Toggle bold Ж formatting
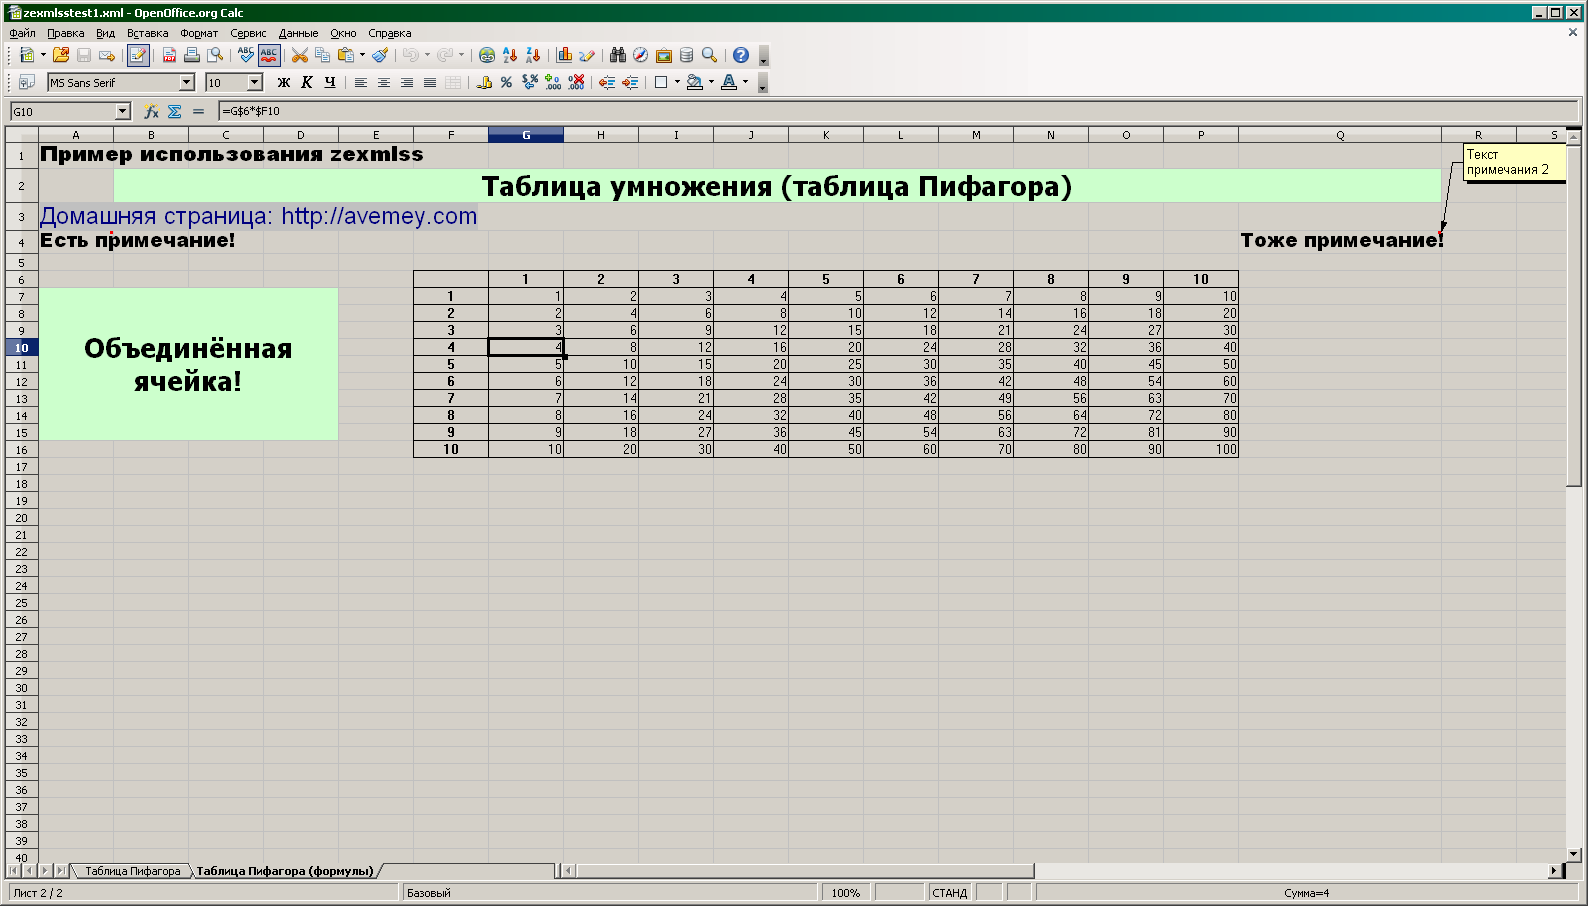Screen dimensions: 1588x906 (x=284, y=83)
